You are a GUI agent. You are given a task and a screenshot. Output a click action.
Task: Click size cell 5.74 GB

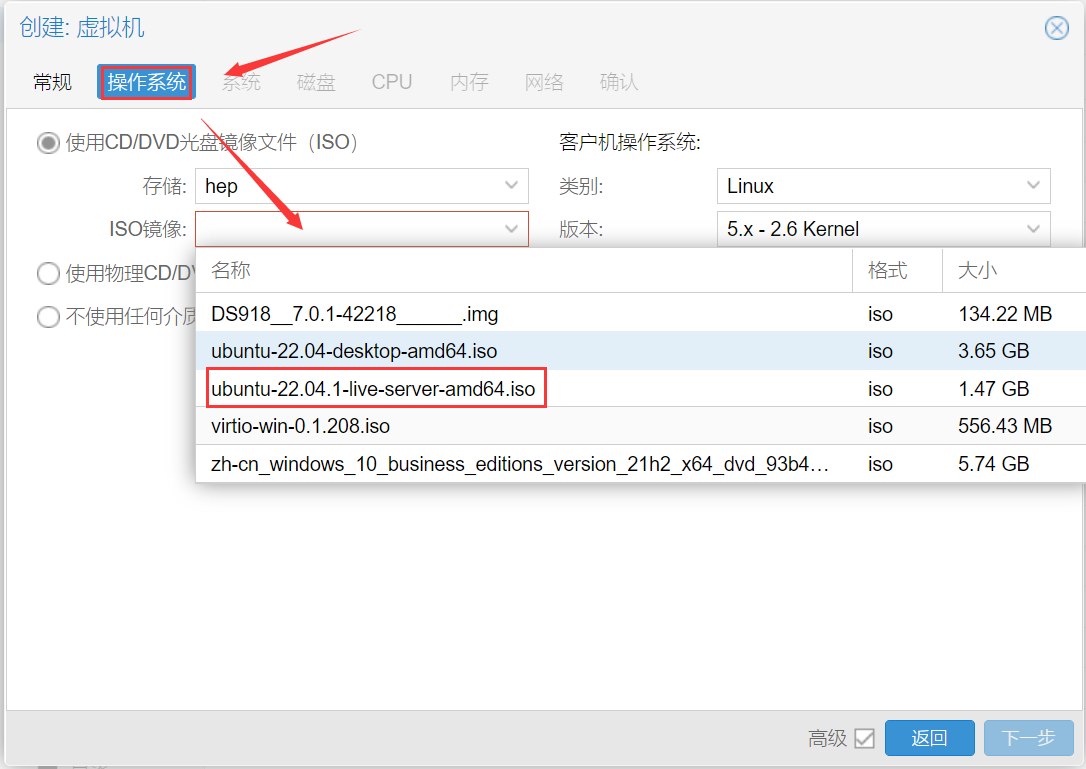point(993,463)
